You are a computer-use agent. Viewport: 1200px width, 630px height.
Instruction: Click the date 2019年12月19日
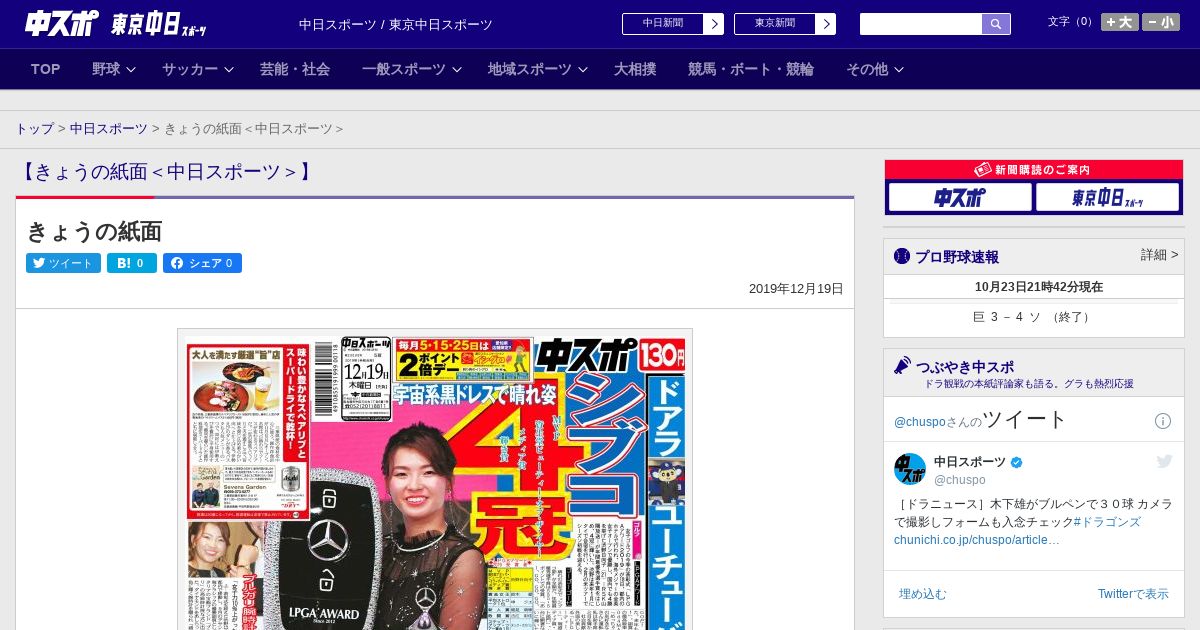[796, 289]
